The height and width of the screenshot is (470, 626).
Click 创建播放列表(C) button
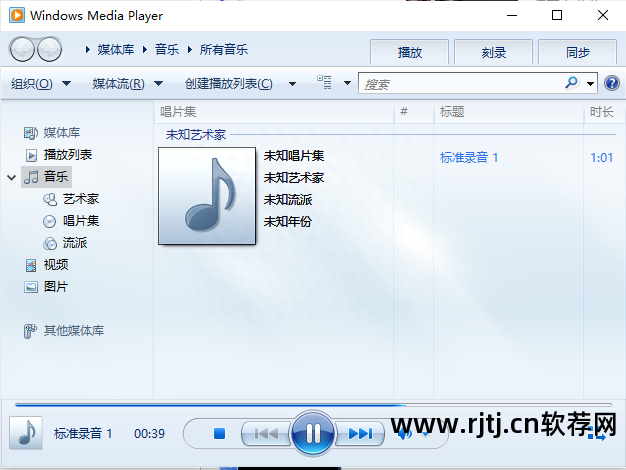point(228,84)
